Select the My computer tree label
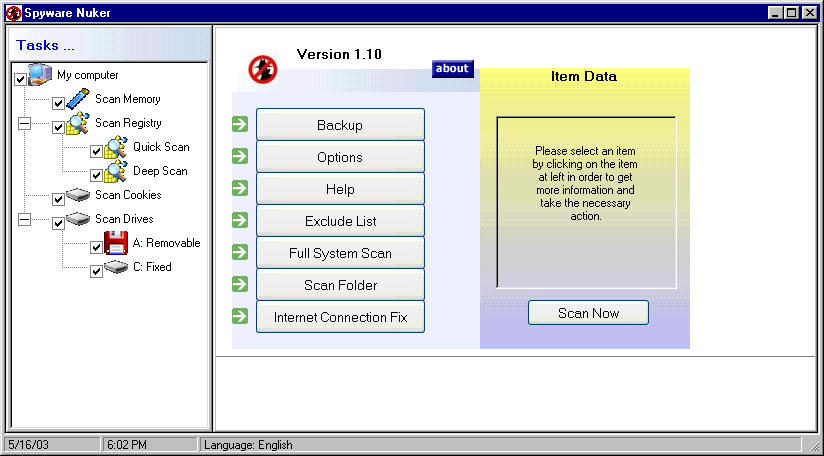 (88, 75)
